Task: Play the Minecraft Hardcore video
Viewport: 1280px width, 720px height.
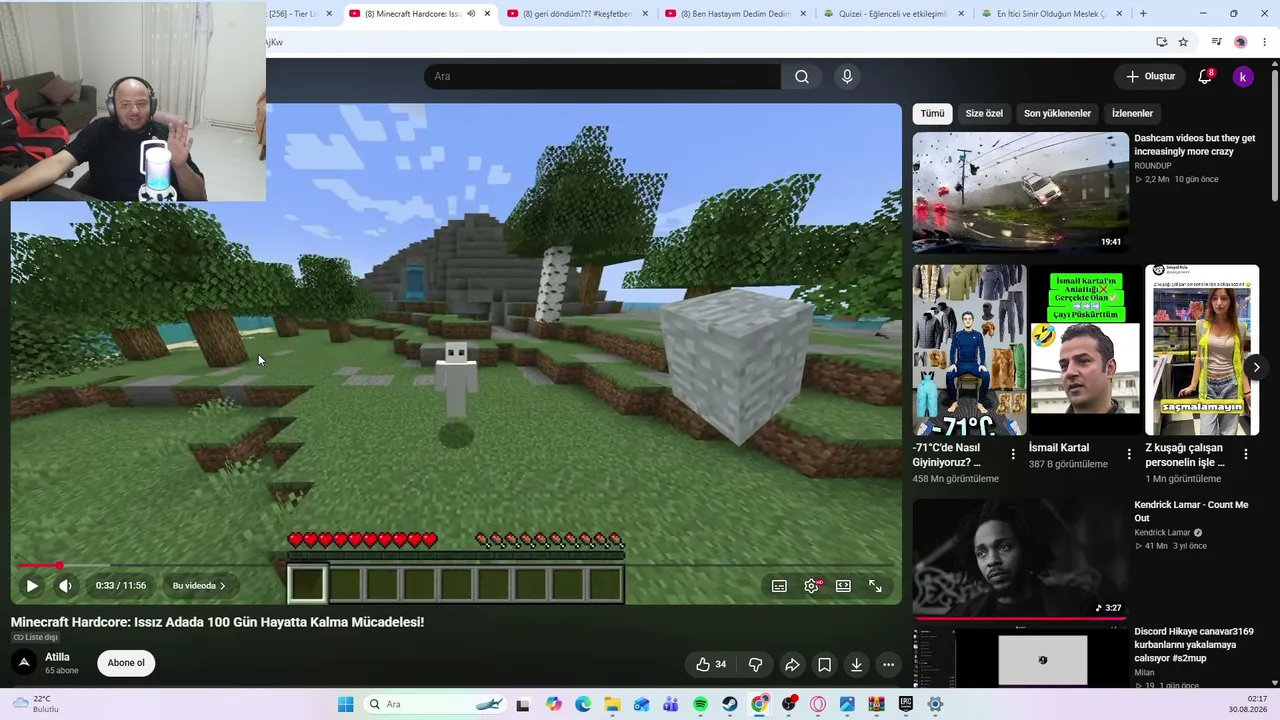Action: point(32,586)
